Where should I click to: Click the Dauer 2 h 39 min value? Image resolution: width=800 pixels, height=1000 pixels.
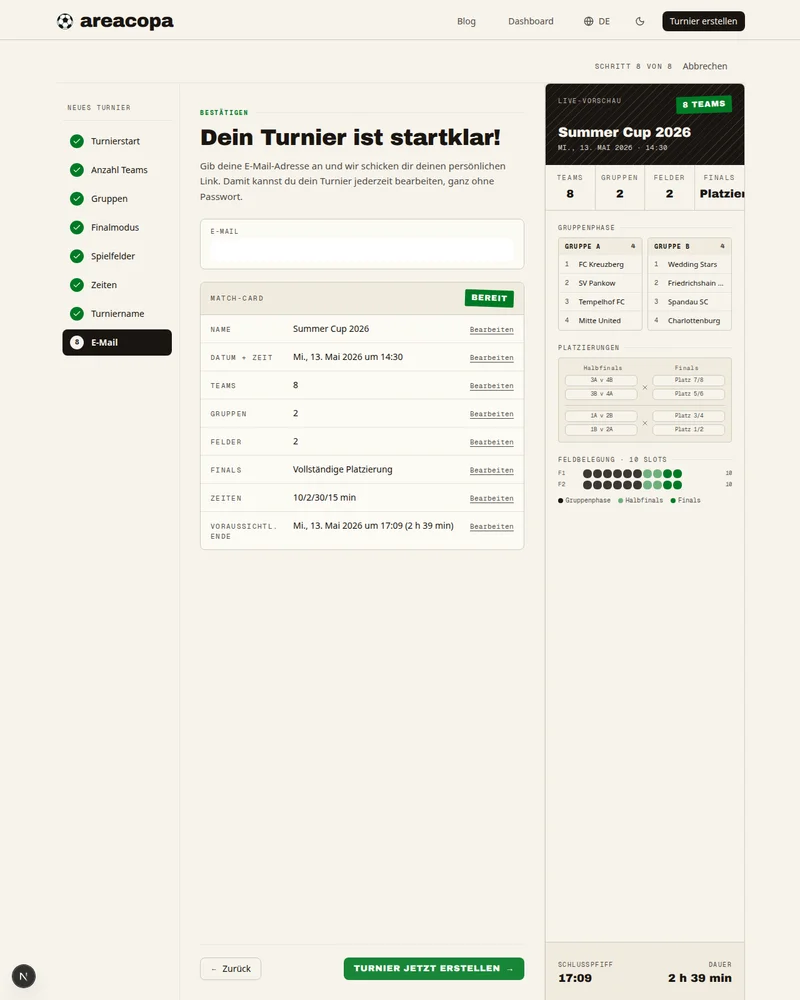tap(700, 978)
